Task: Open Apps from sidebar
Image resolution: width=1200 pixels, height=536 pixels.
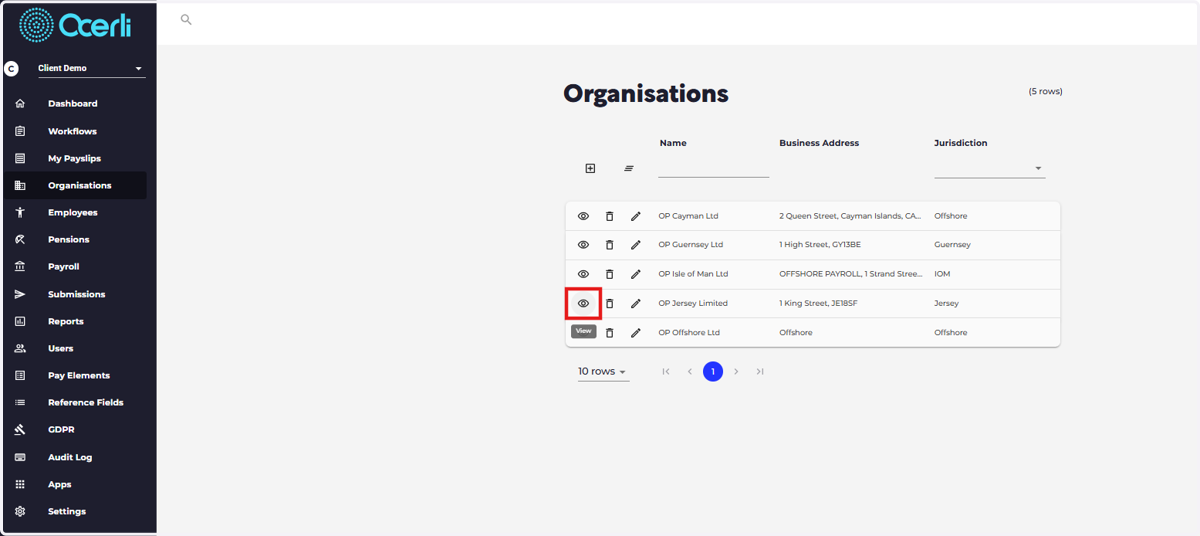Action: [x=60, y=484]
